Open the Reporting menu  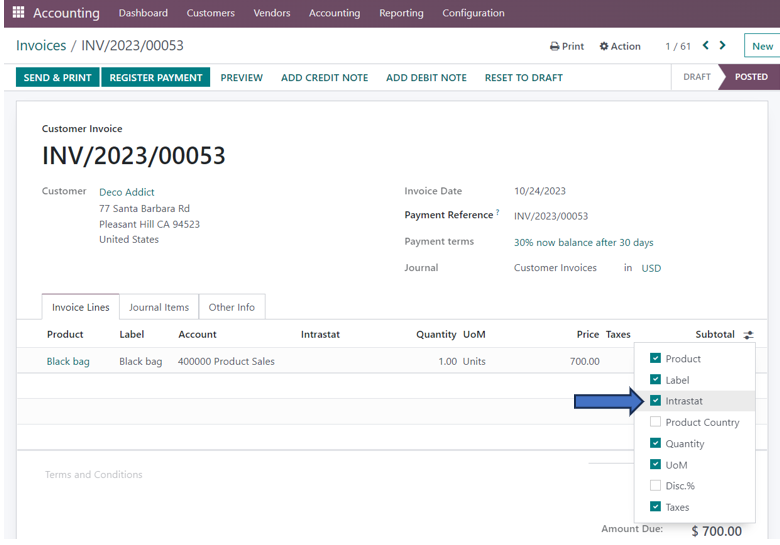click(x=401, y=13)
